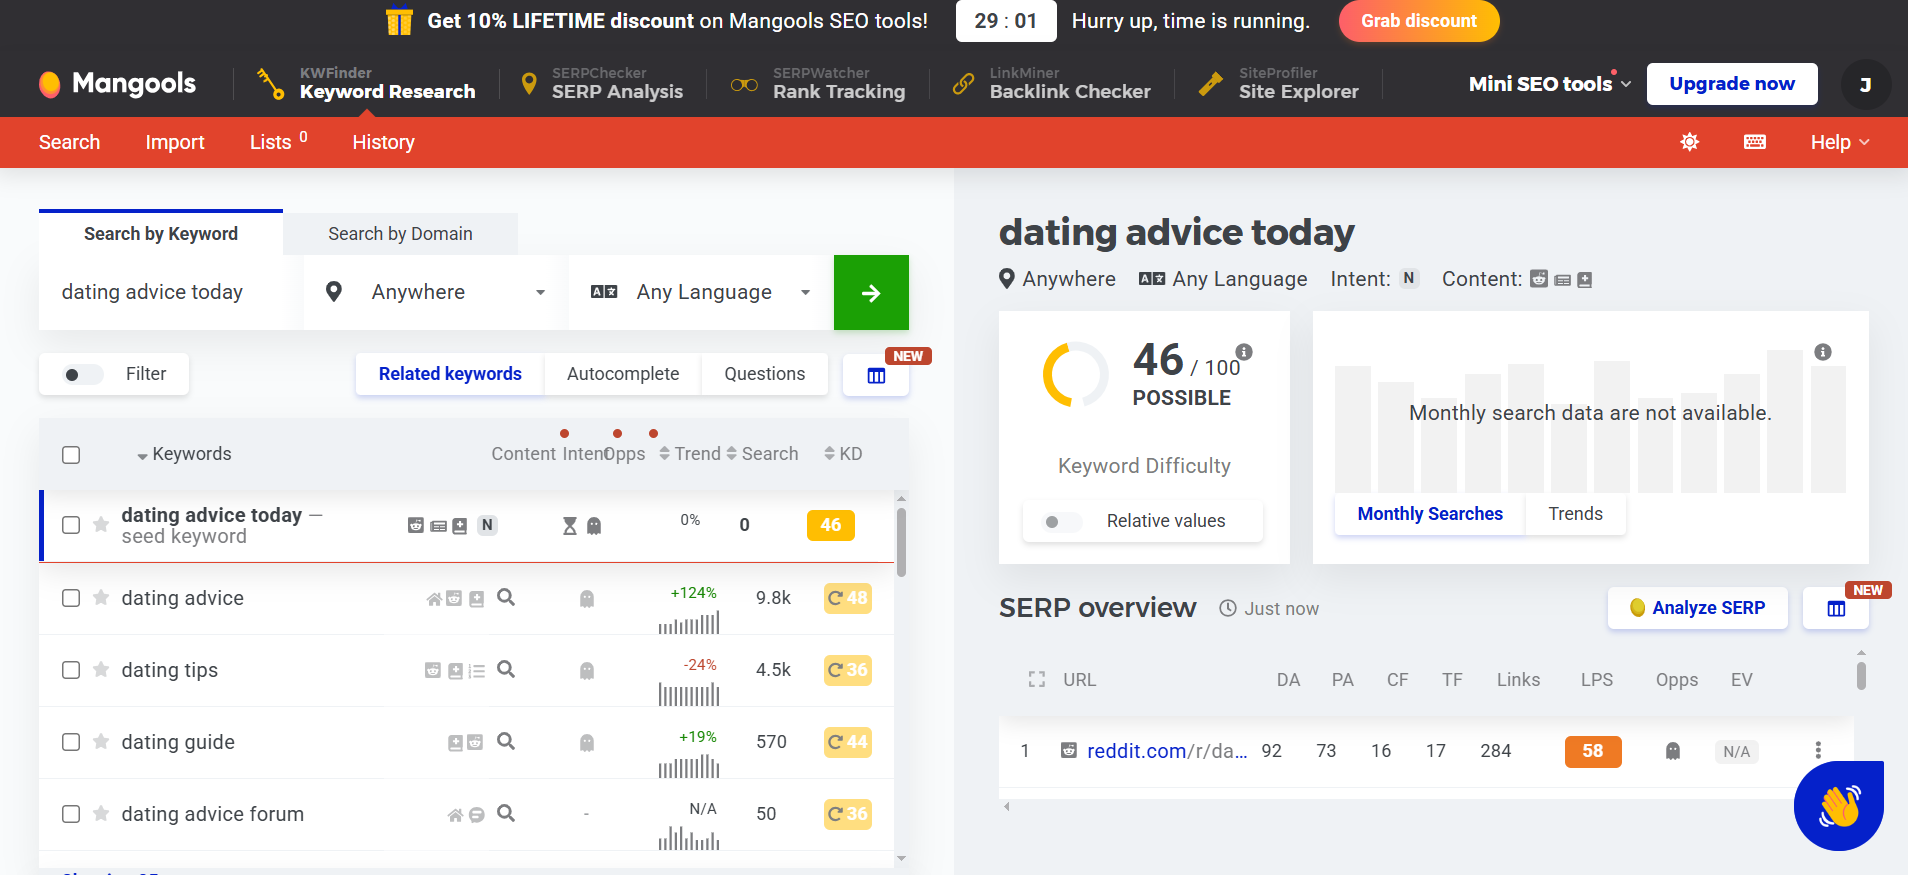Star the 'dating advice today' keyword
1908x875 pixels.
click(101, 525)
